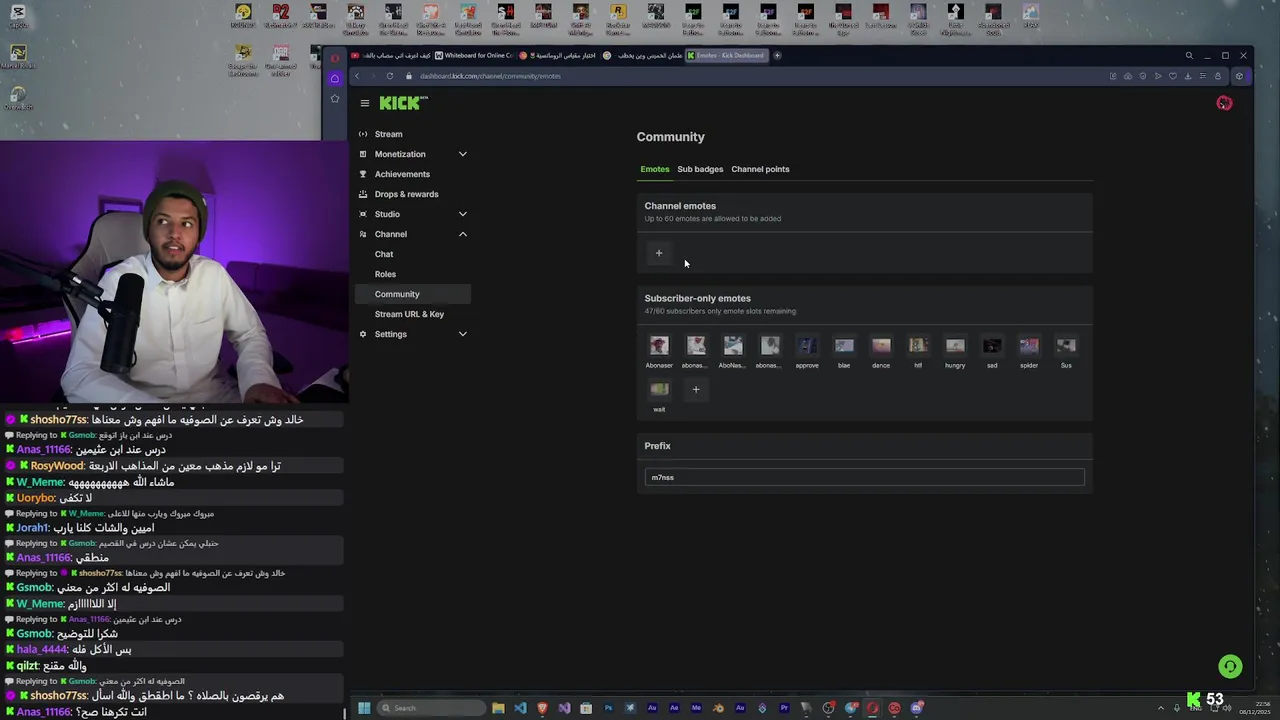The height and width of the screenshot is (720, 1280).
Task: Add a new channel emote
Action: click(659, 253)
